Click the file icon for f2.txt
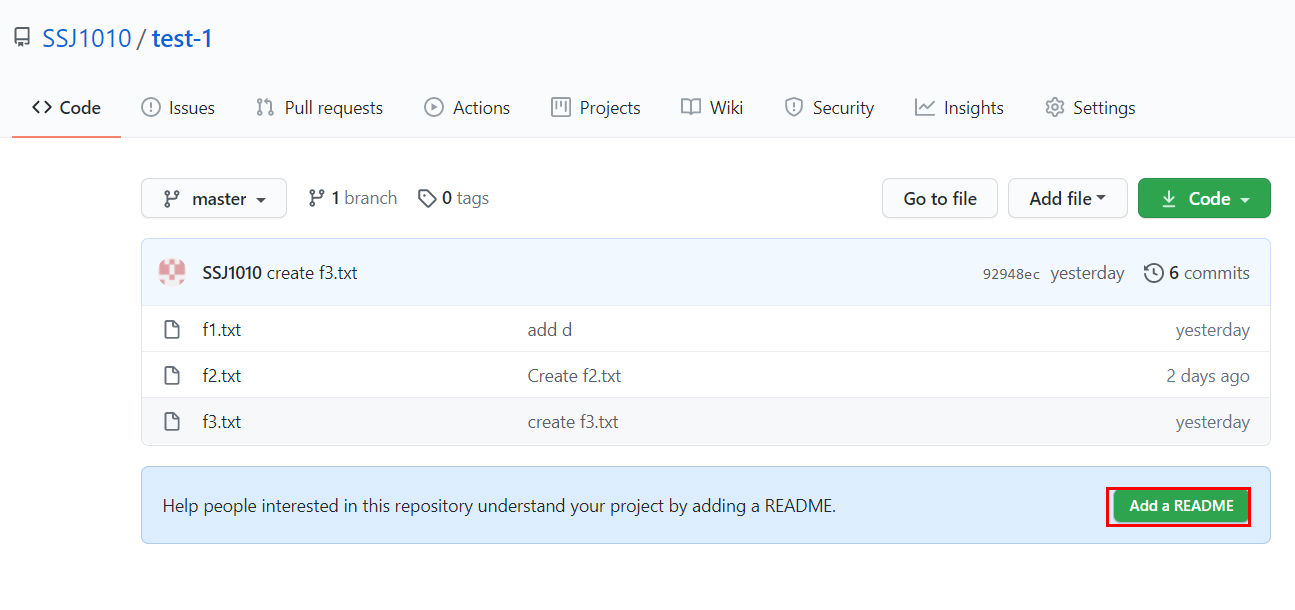 click(x=172, y=375)
